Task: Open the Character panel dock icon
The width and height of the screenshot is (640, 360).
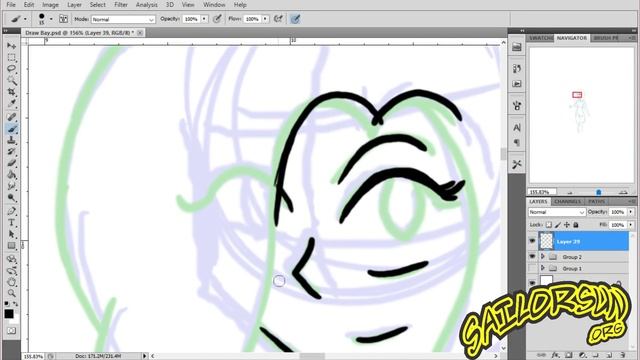Action: point(517,128)
